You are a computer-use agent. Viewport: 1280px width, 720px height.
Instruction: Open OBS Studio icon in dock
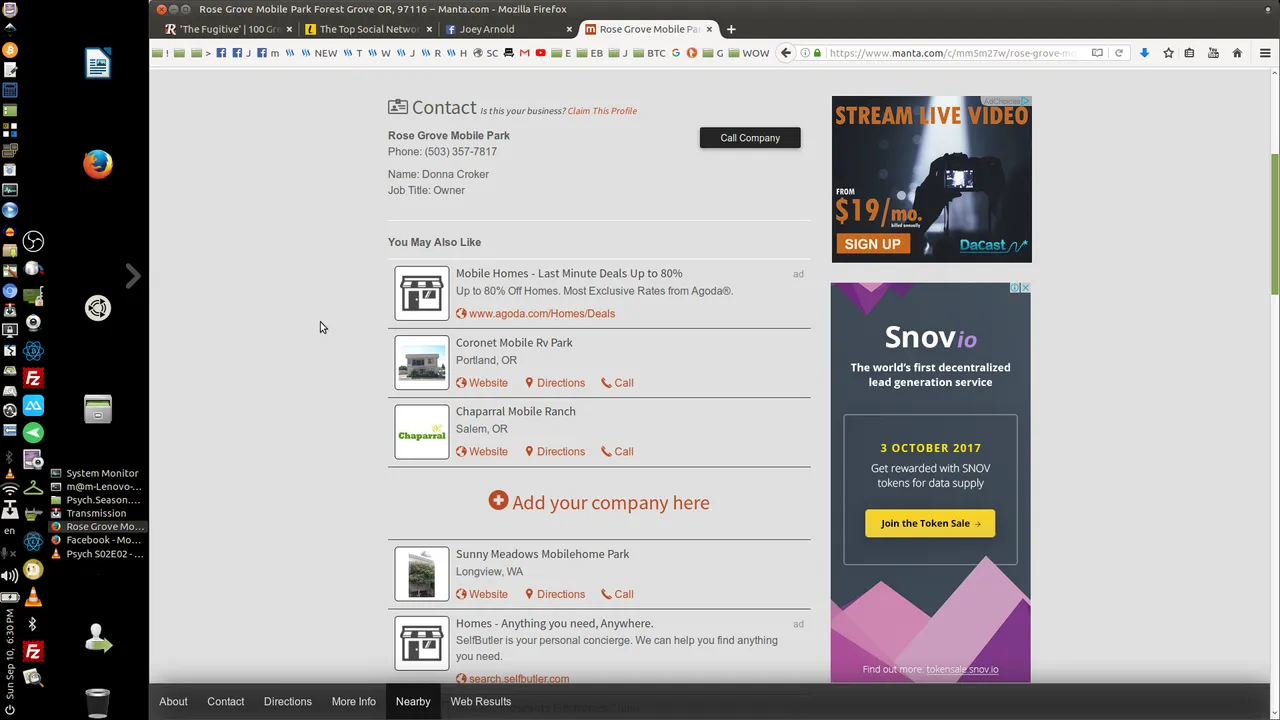point(33,241)
